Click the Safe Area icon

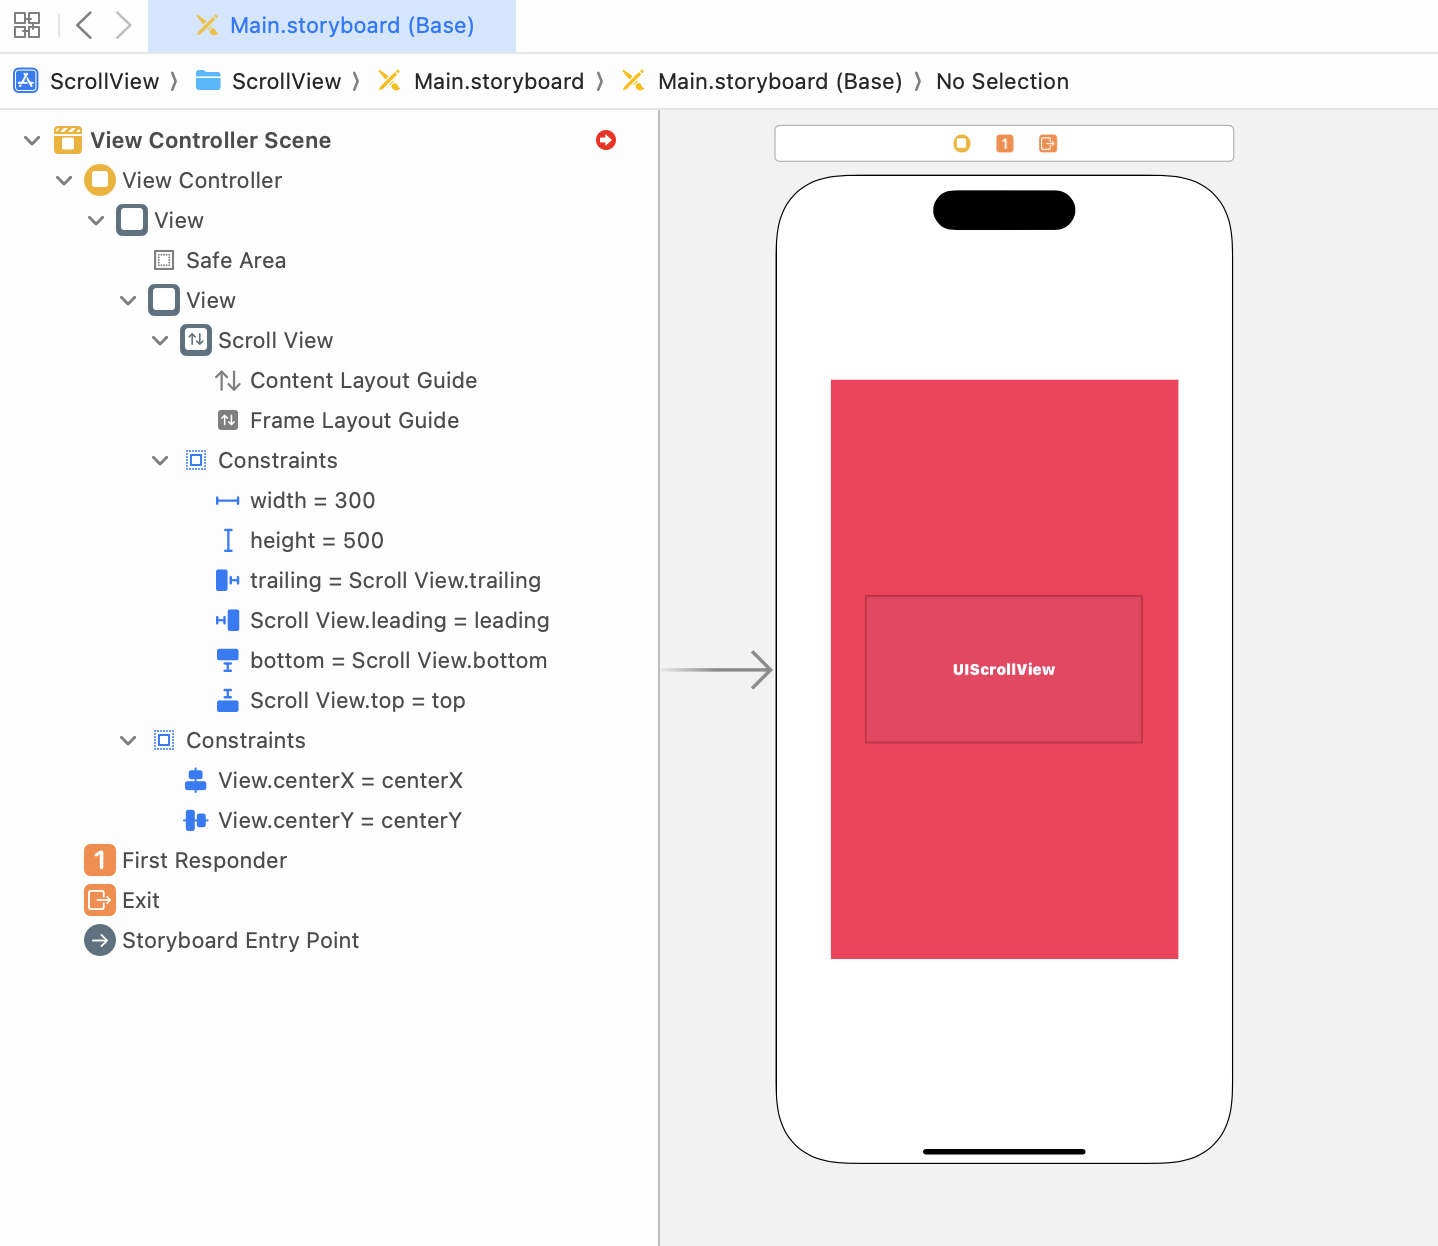point(164,260)
